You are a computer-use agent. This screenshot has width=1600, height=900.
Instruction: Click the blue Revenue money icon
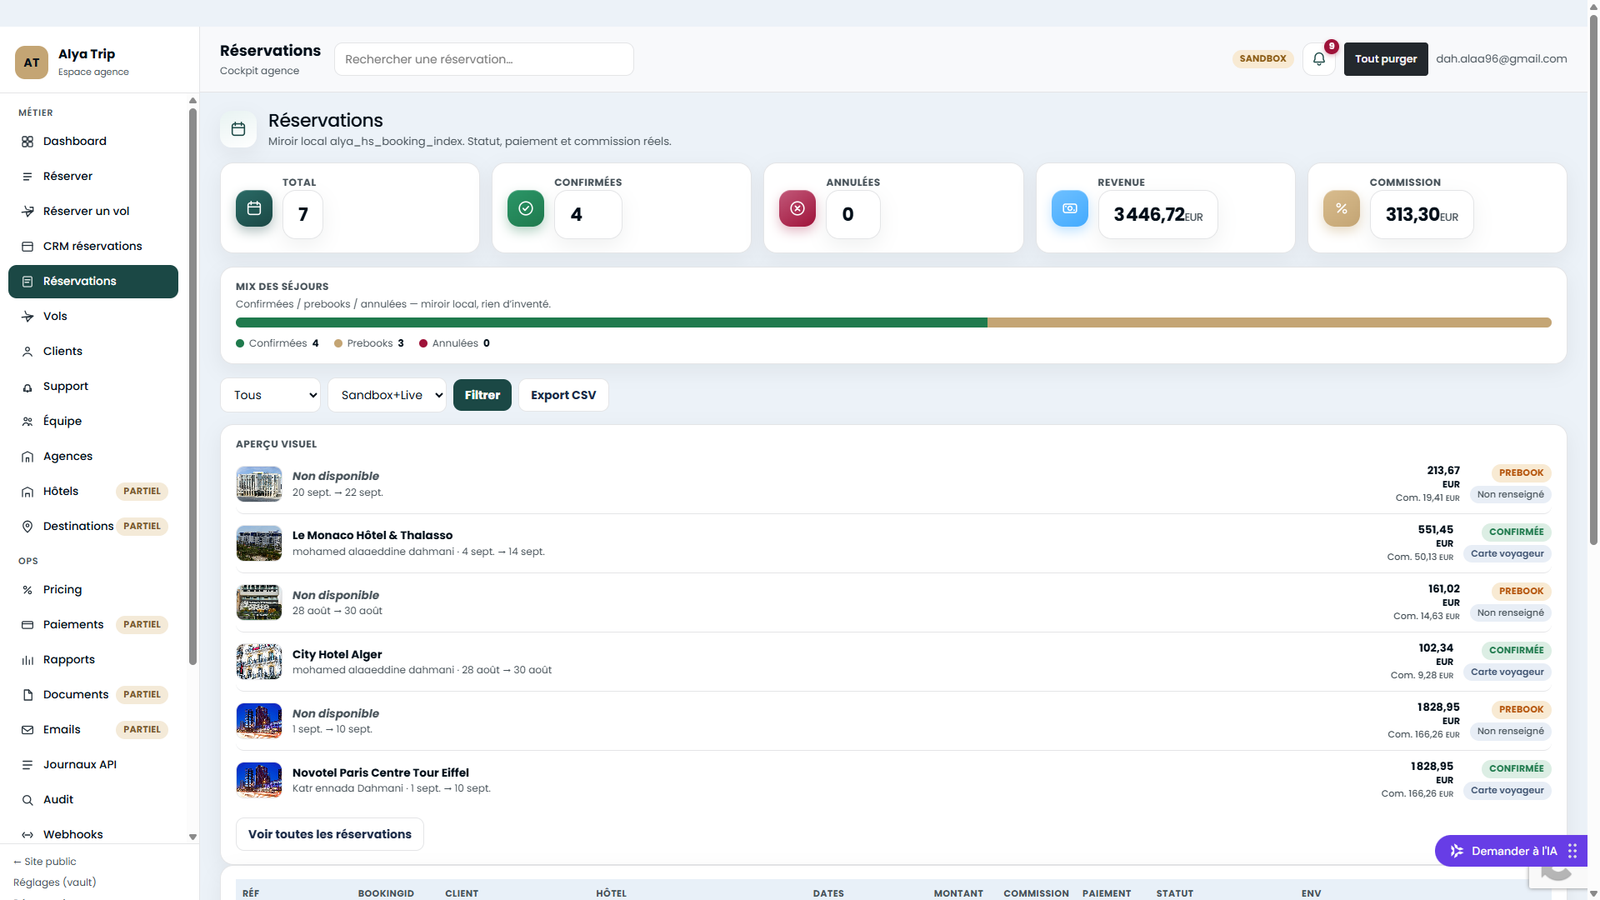point(1069,208)
